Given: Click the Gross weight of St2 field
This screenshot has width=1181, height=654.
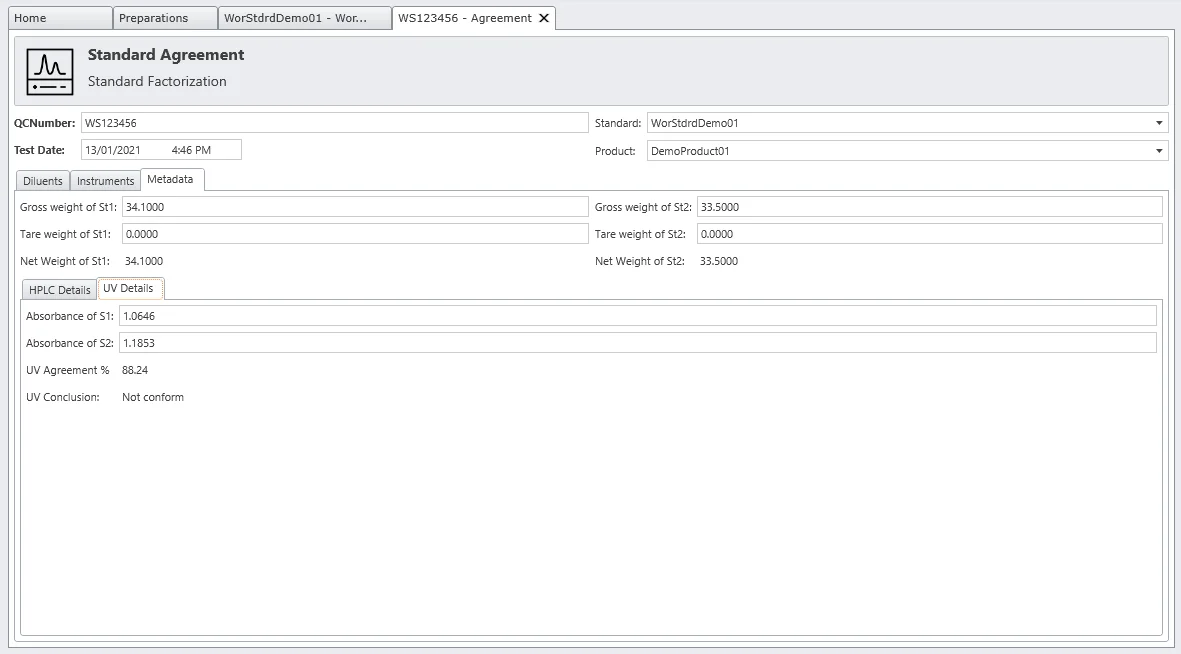Looking at the screenshot, I should (928, 207).
